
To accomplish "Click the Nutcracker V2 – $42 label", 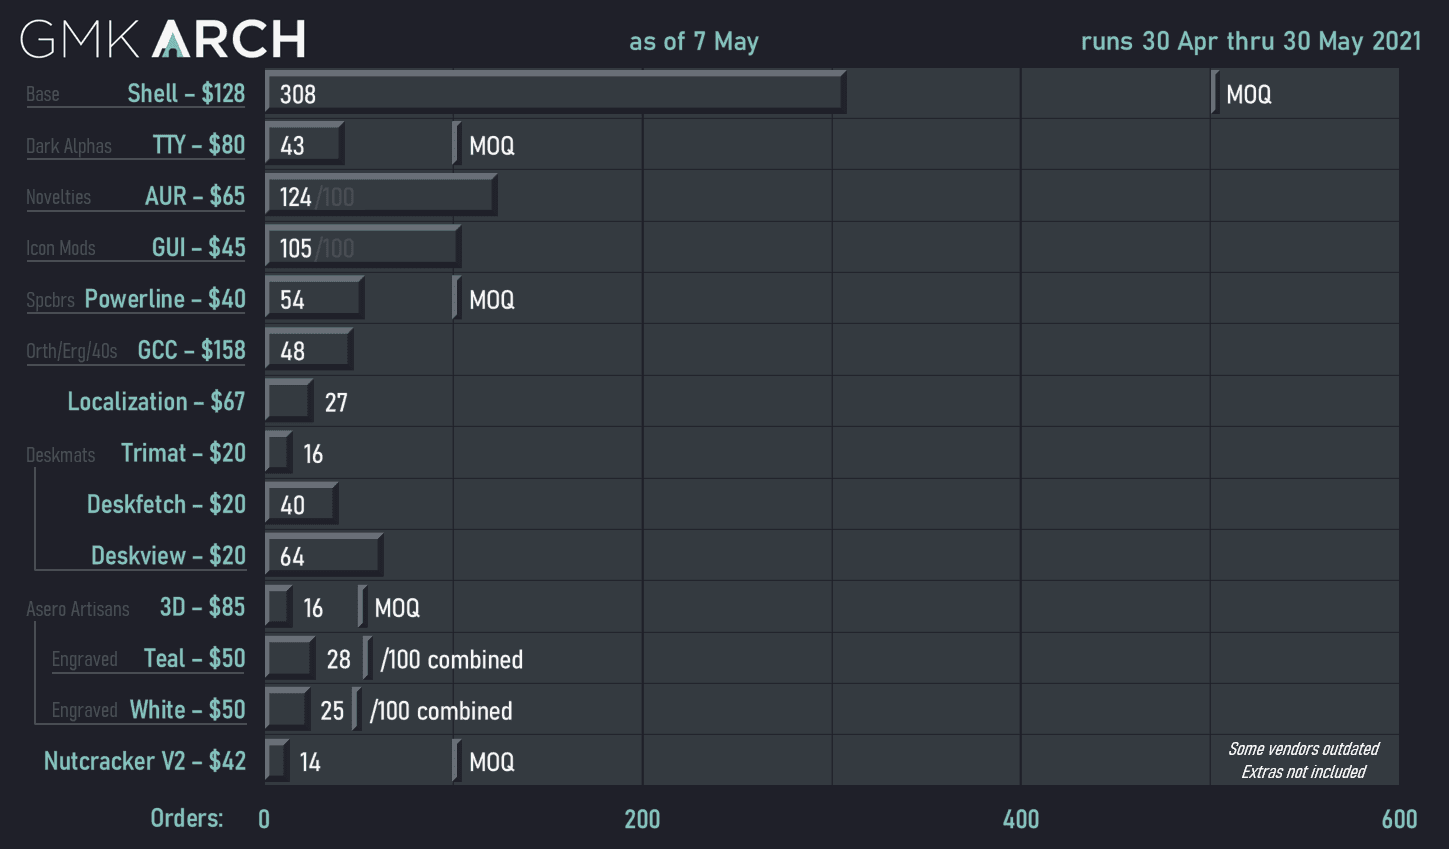I will pos(145,762).
